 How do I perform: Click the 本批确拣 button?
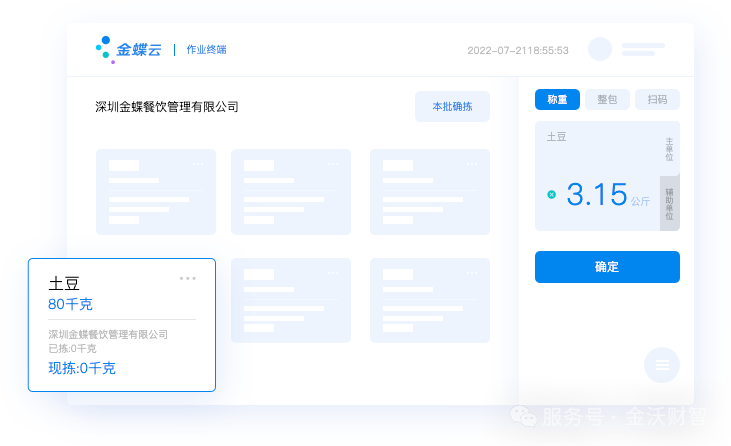[452, 106]
